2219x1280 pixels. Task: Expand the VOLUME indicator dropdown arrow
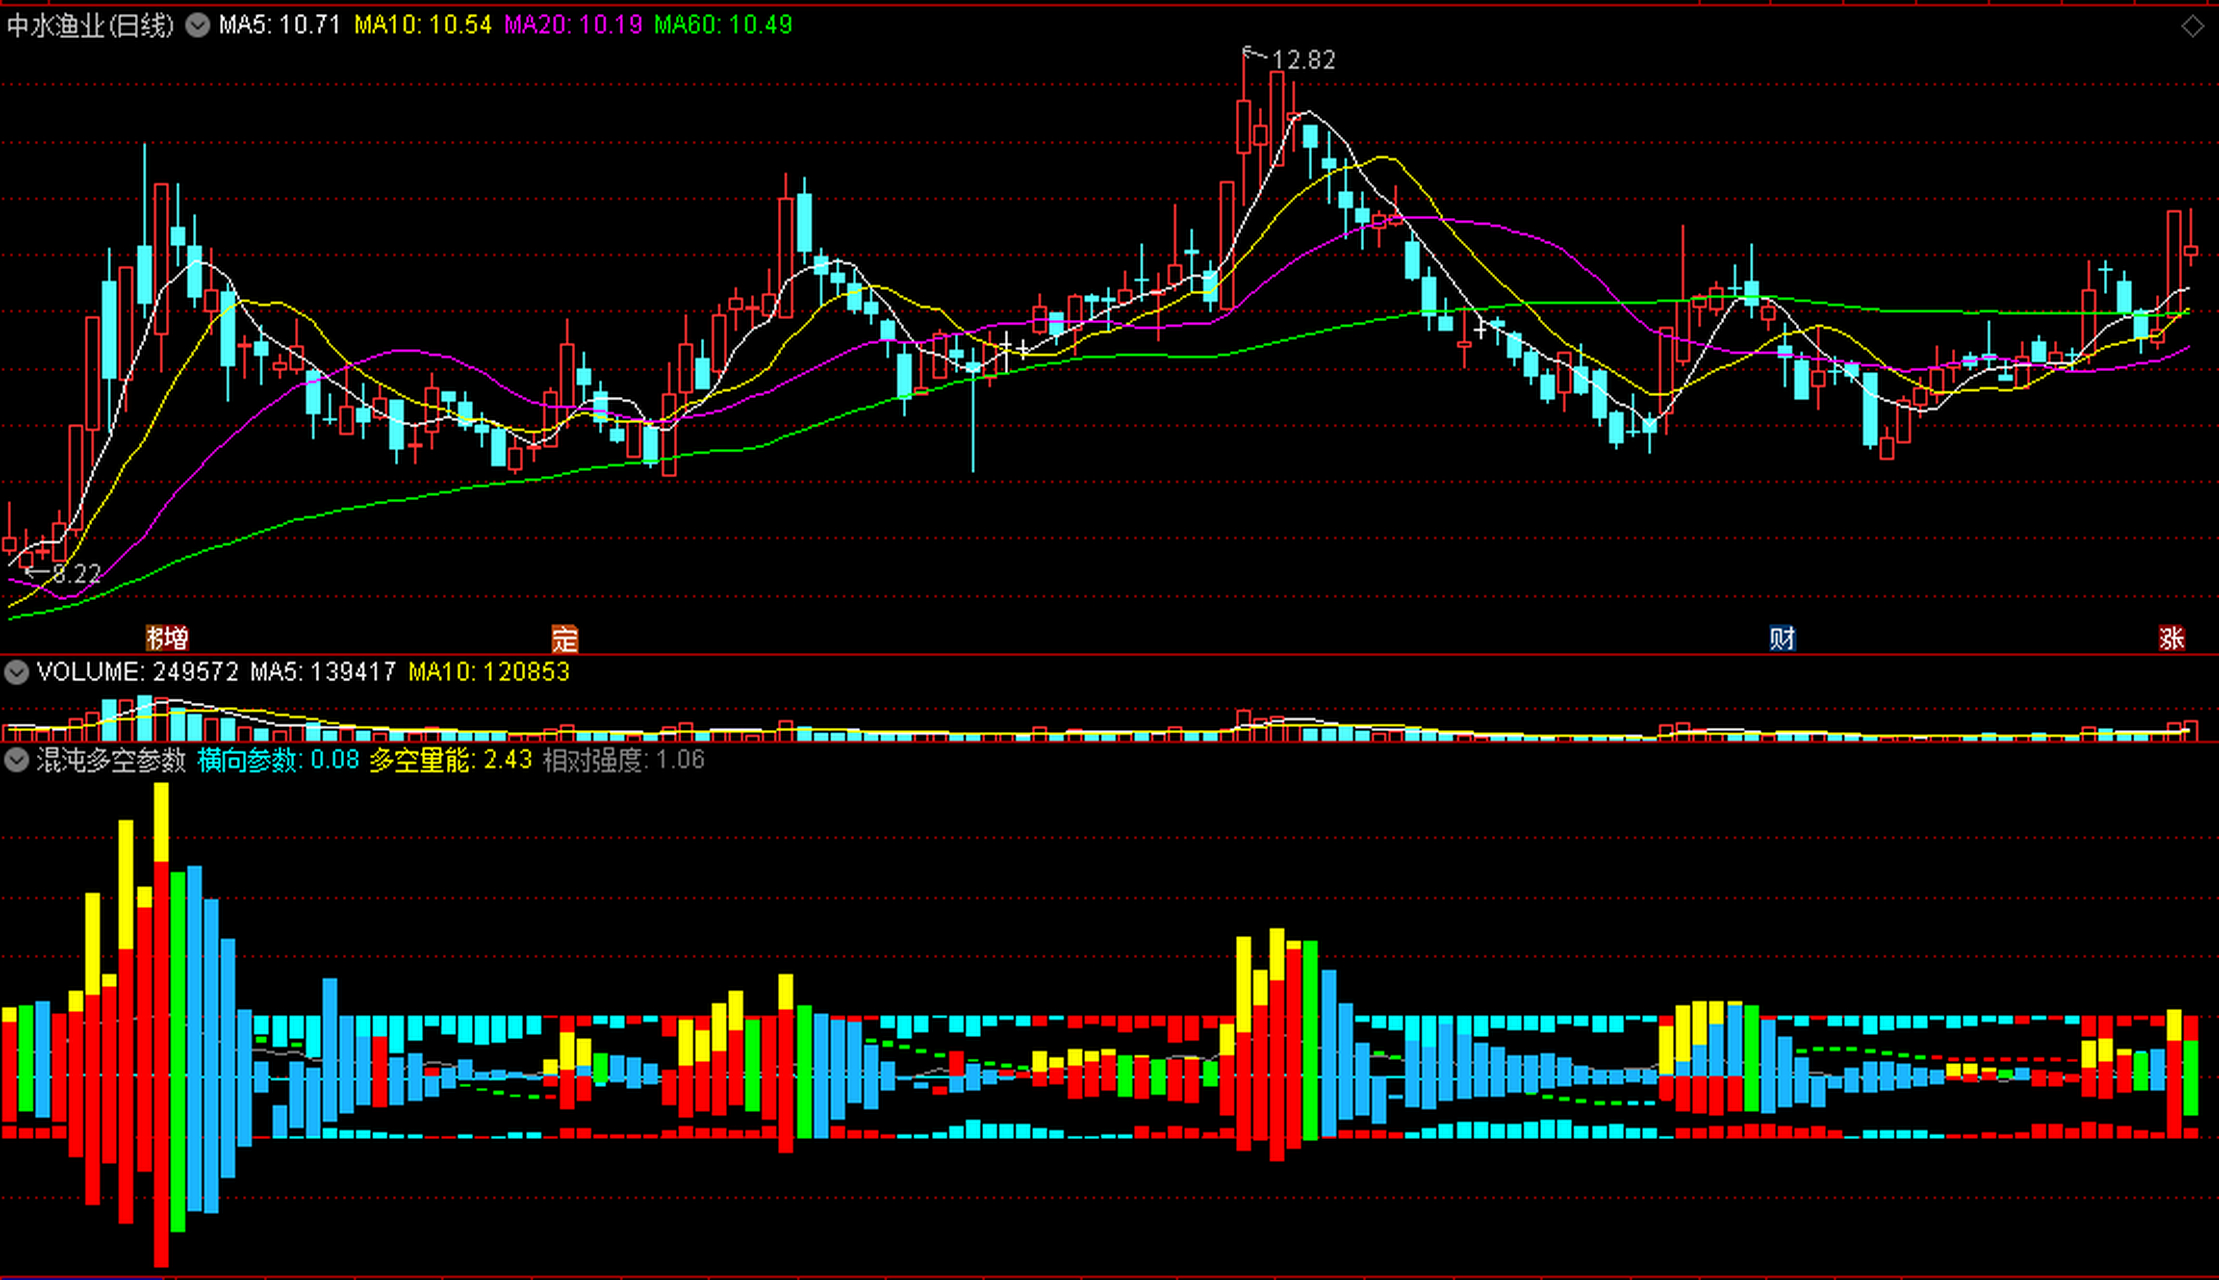pyautogui.click(x=16, y=672)
